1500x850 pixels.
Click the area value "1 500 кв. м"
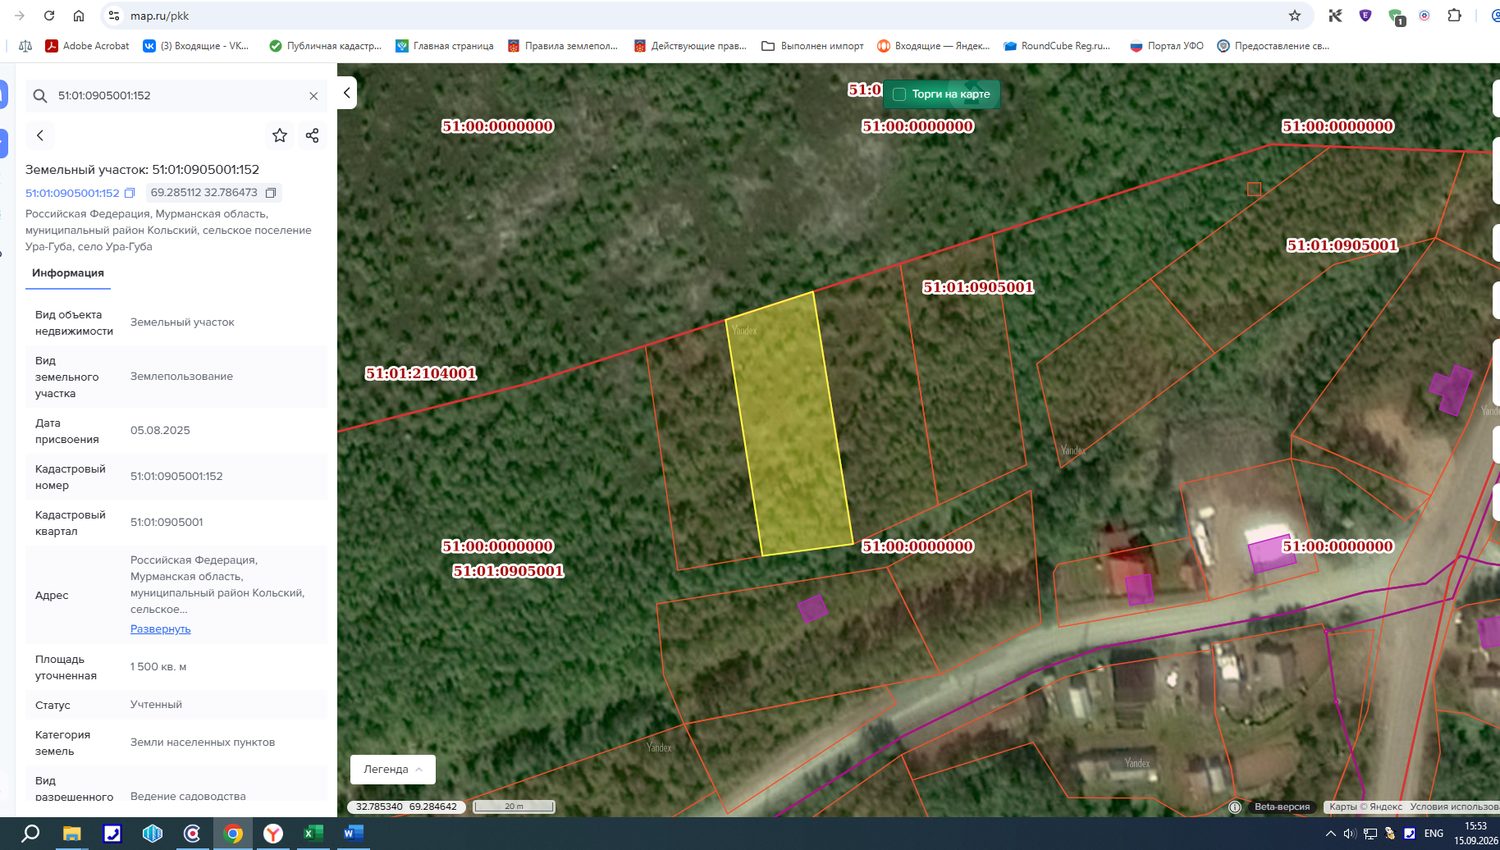coord(158,667)
